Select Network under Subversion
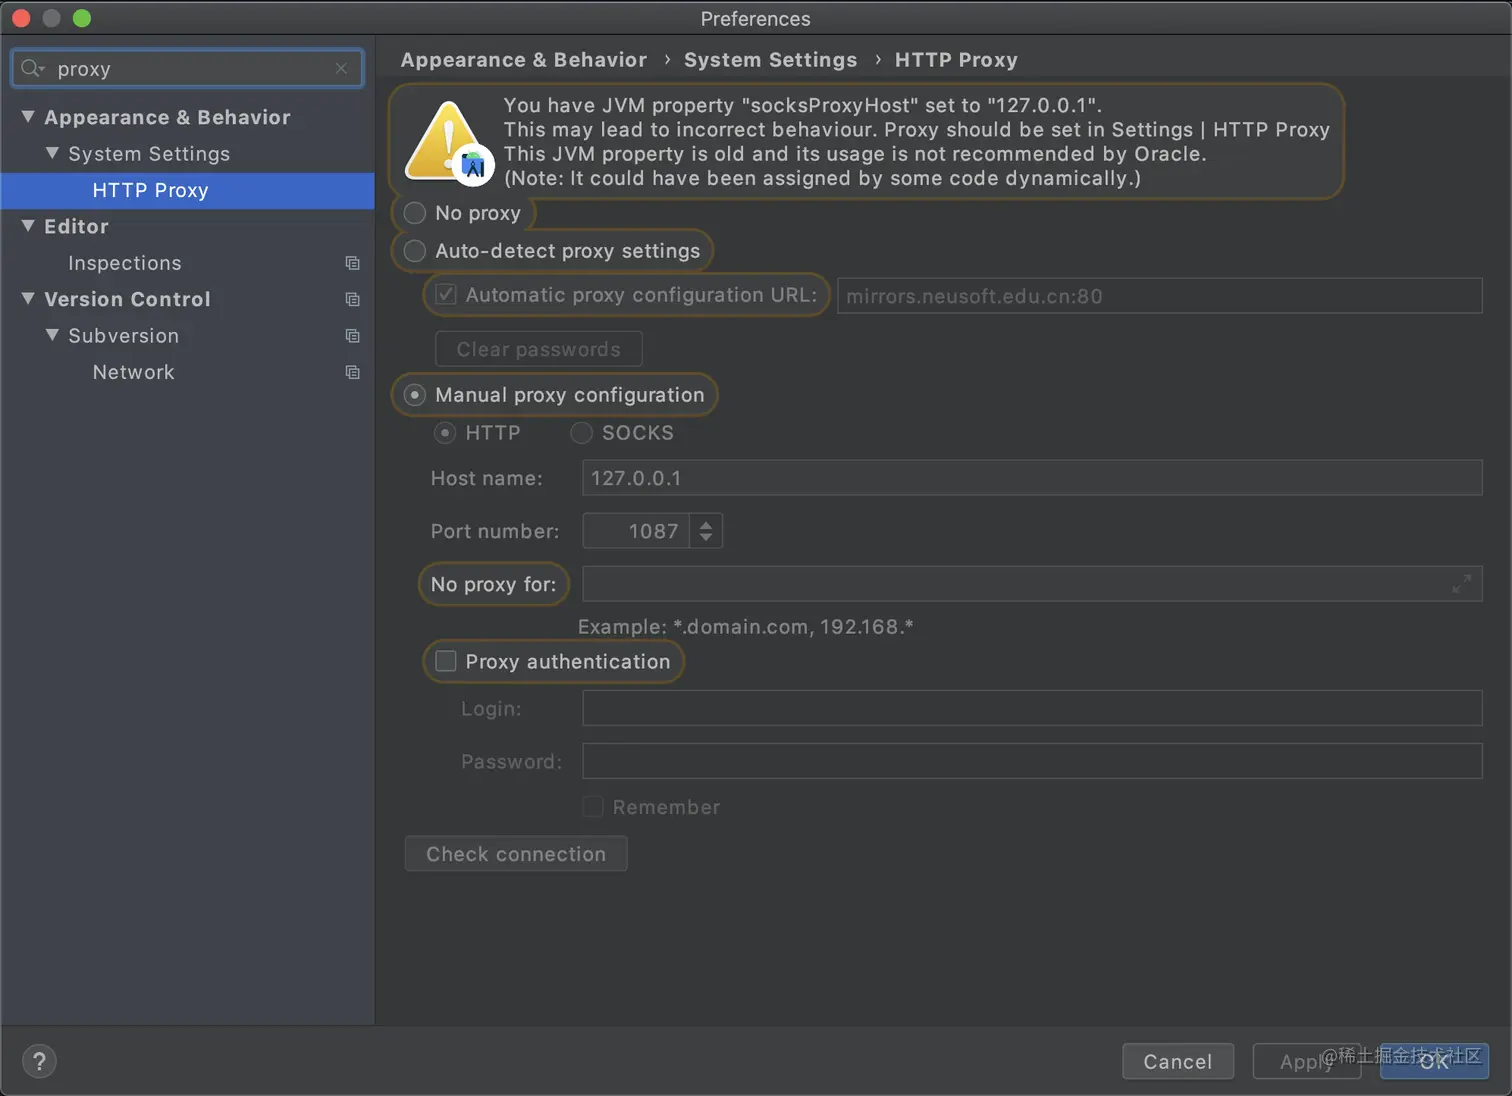Image resolution: width=1512 pixels, height=1096 pixels. pos(133,372)
